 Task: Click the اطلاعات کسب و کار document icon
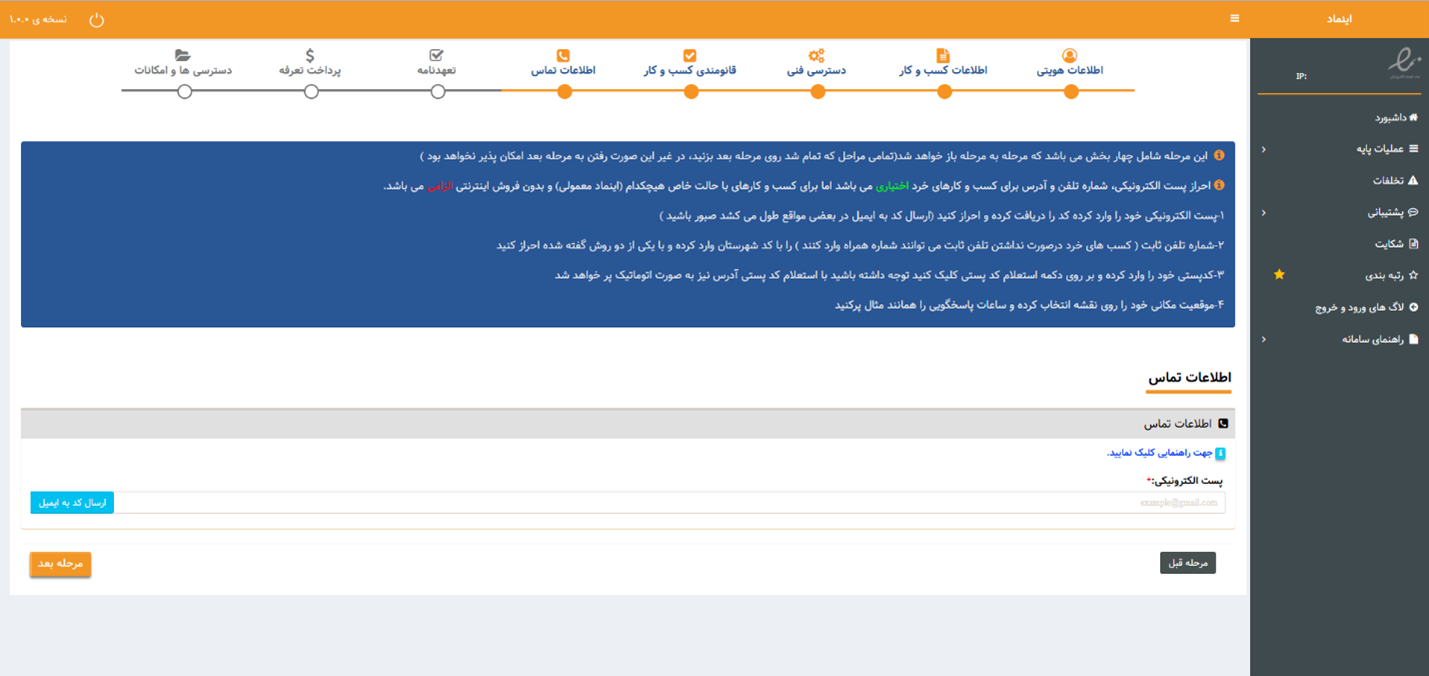coord(943,55)
